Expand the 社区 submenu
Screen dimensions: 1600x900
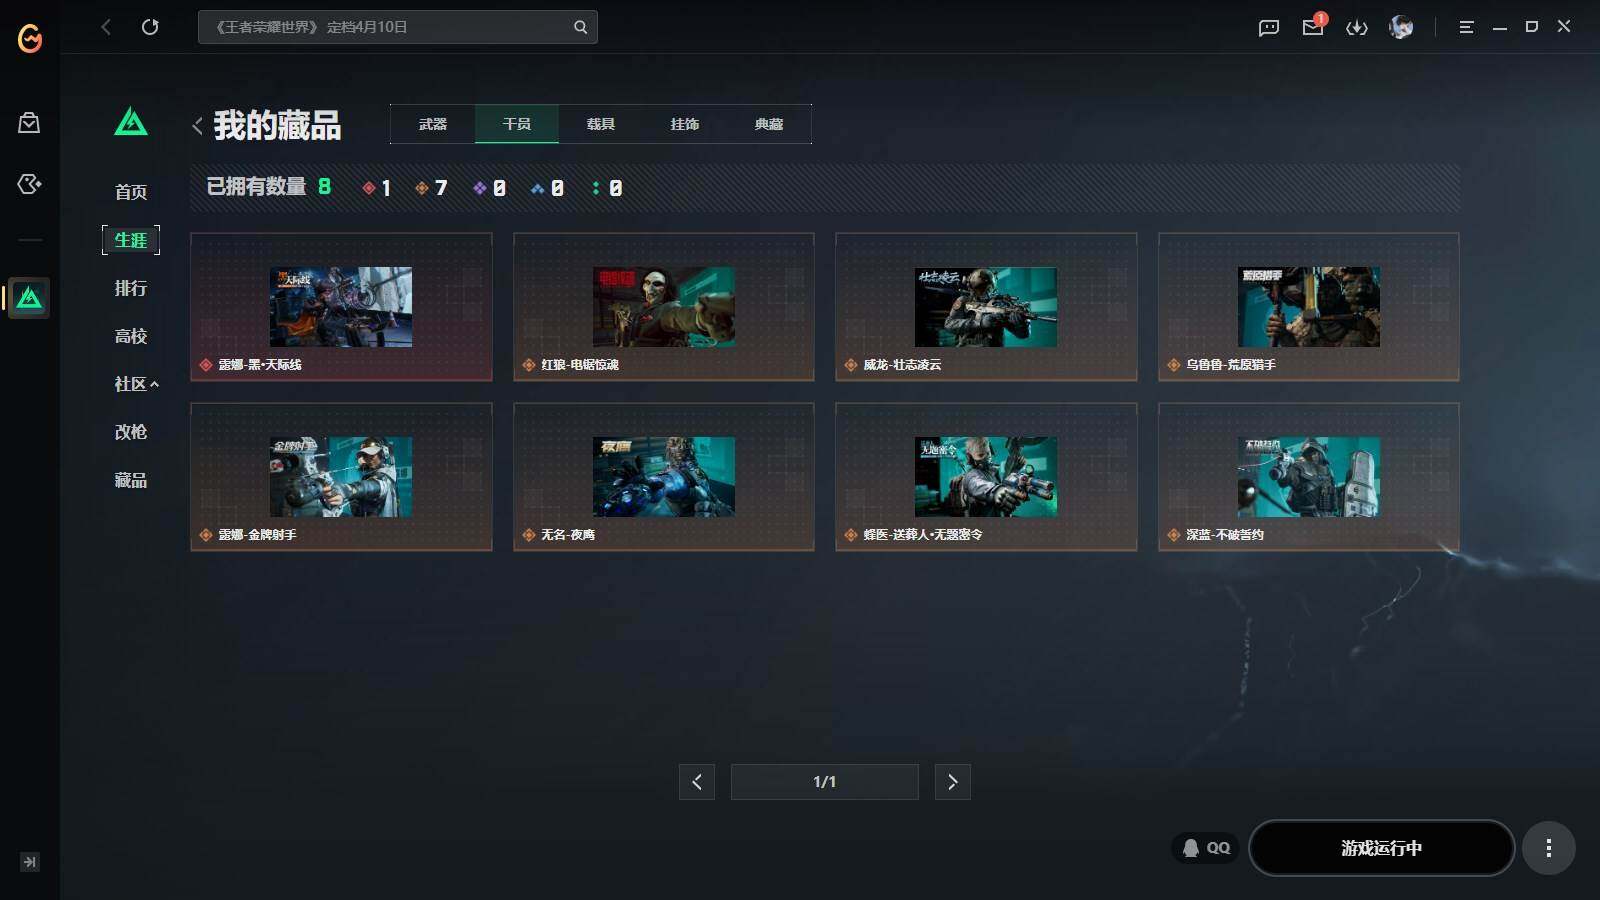pos(137,384)
